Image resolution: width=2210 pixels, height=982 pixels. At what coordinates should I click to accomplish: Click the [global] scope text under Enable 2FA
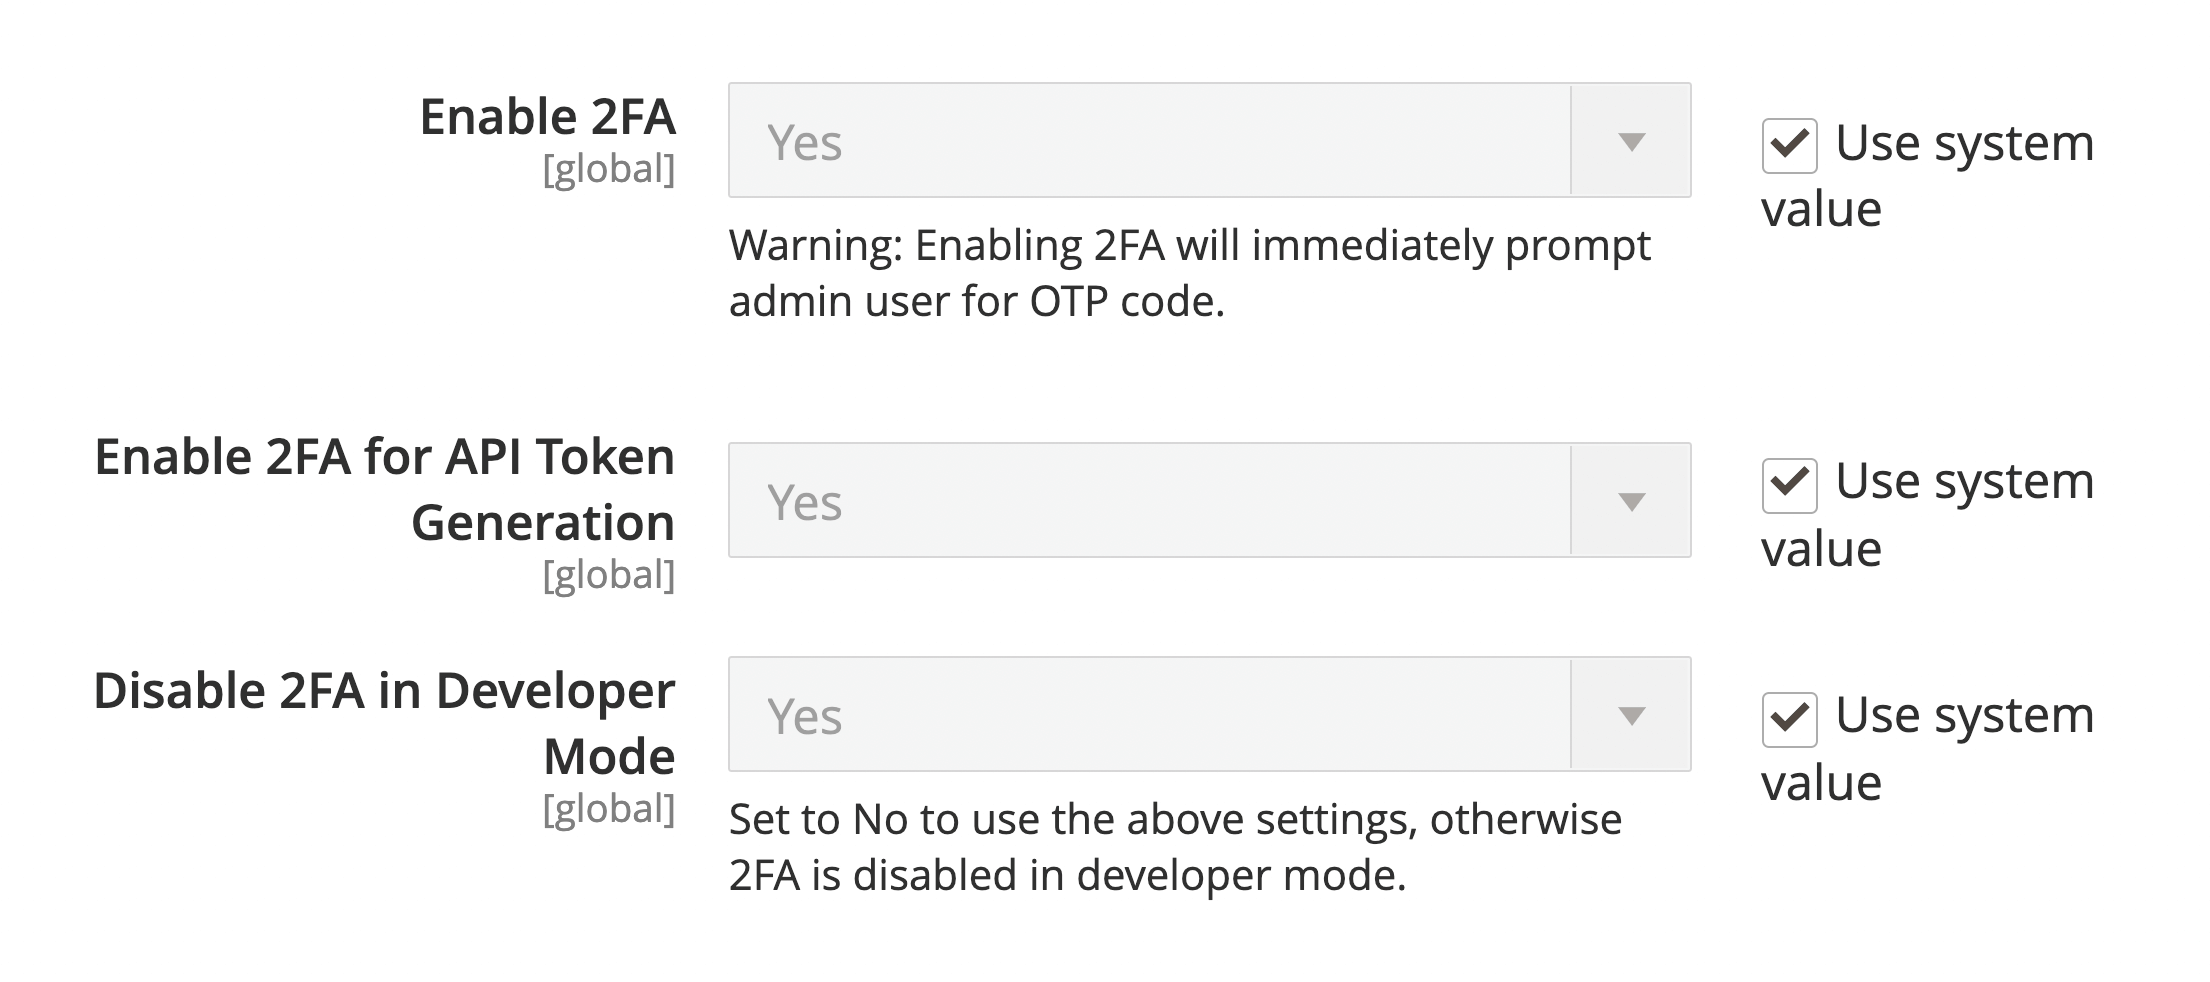(609, 168)
